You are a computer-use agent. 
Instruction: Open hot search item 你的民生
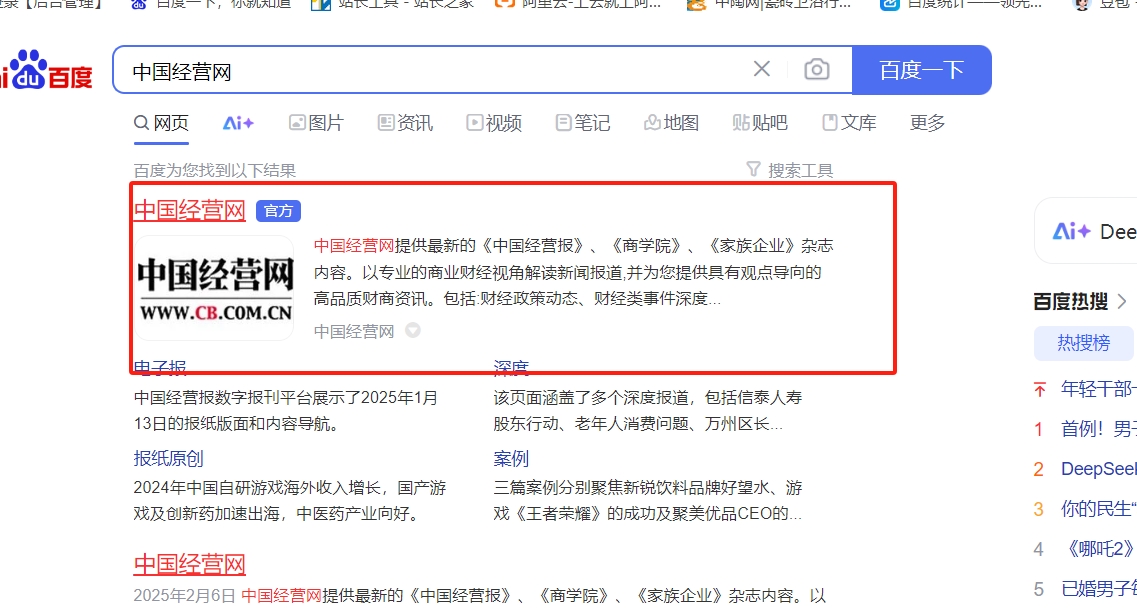pyautogui.click(x=1099, y=509)
